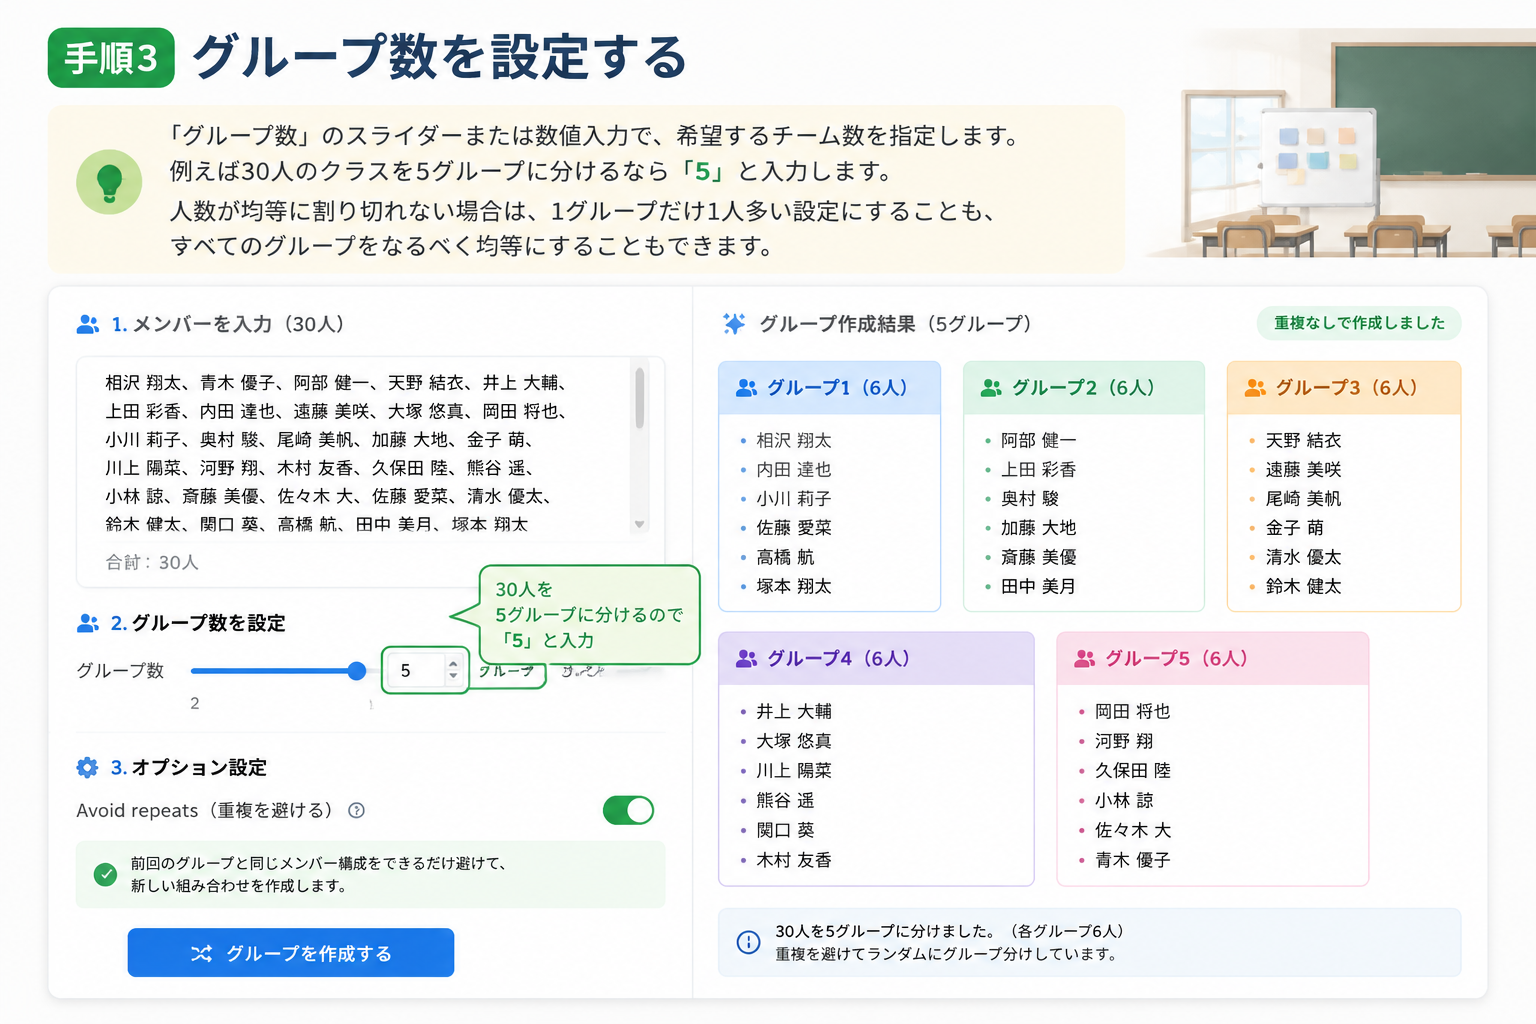This screenshot has height=1024, width=1536.
Task: Increase group count with the spinner up arrow
Action: [x=453, y=663]
